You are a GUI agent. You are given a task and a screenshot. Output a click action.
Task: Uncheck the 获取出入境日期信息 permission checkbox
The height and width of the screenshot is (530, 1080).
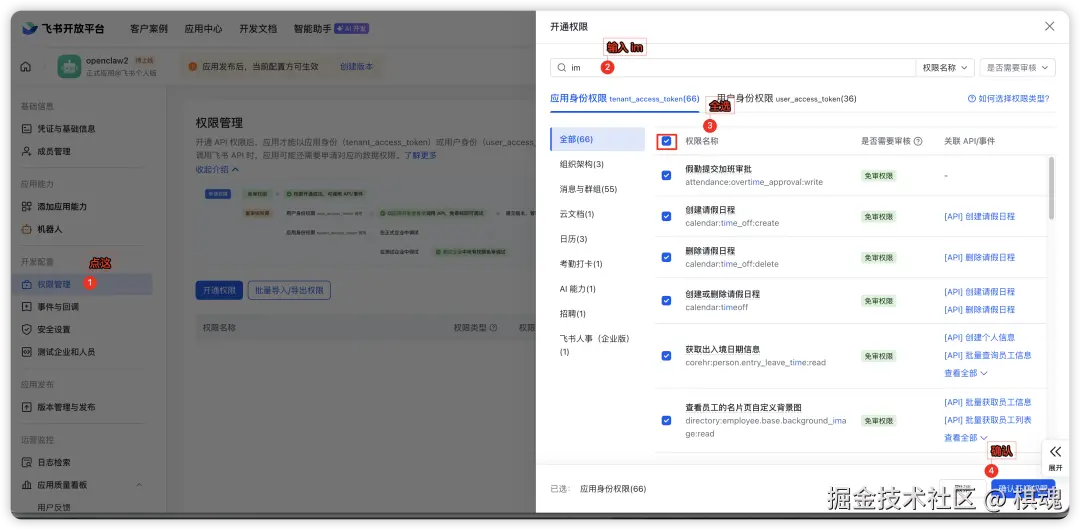click(x=666, y=356)
